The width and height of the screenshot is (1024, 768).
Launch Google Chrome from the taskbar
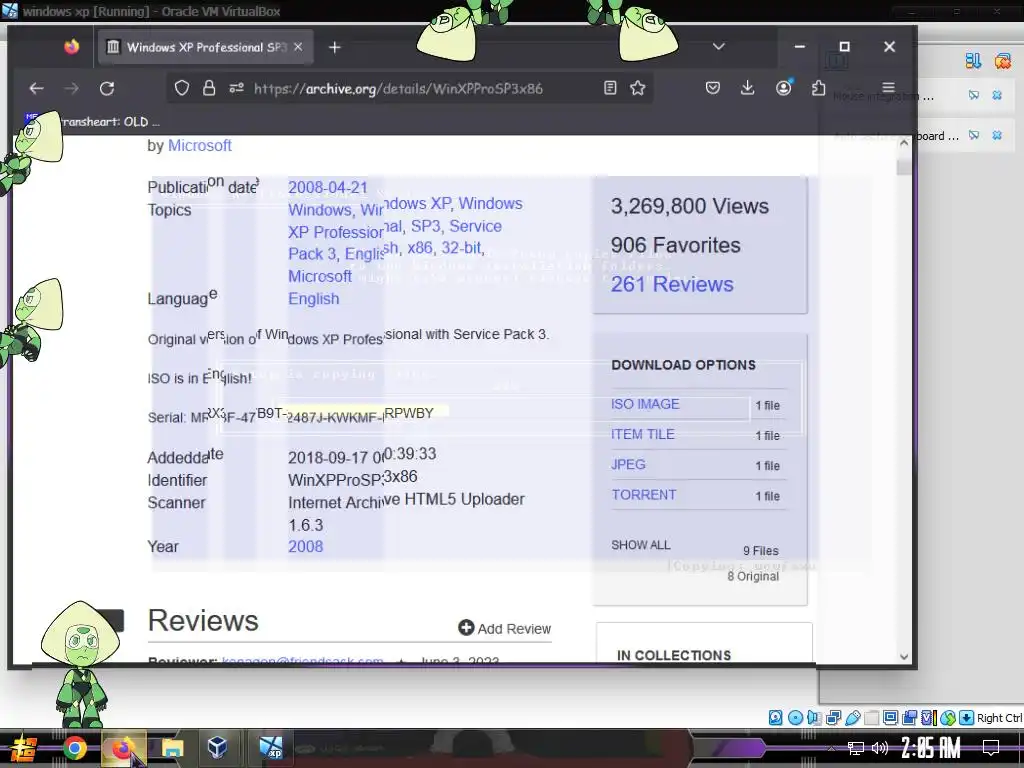pyautogui.click(x=74, y=748)
